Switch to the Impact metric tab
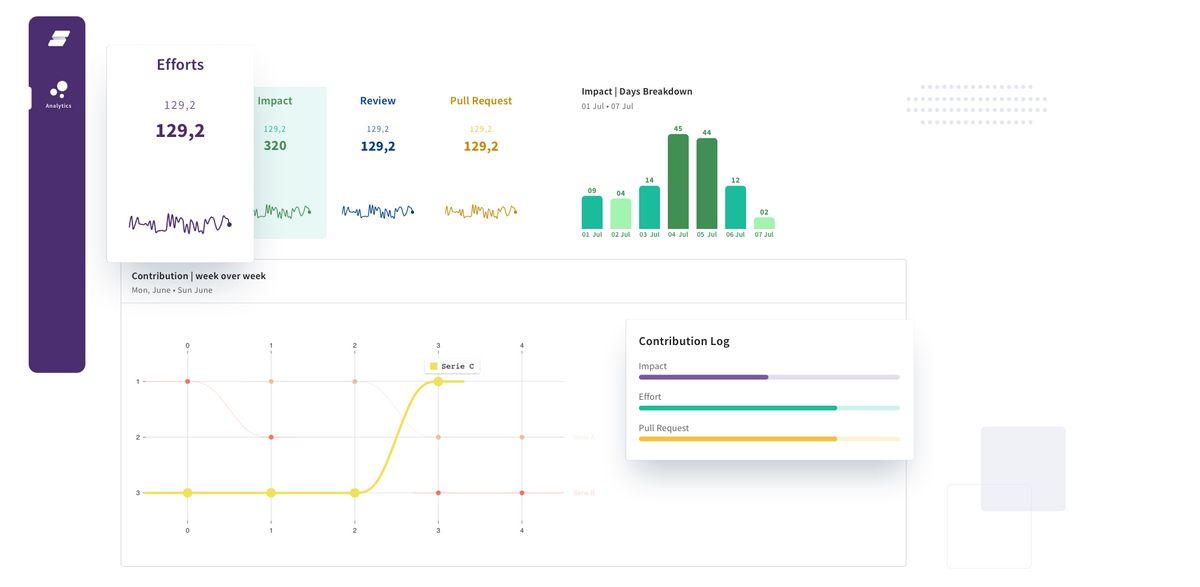 275,101
